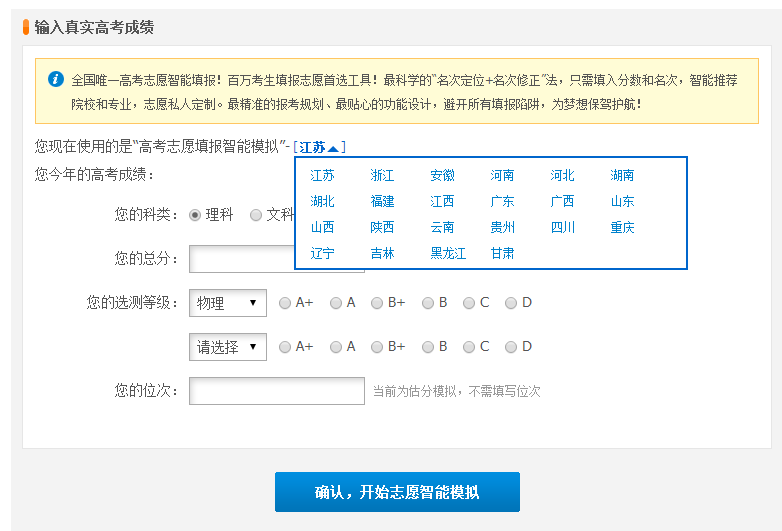
Task: Select 甘肃 from province list
Action: pos(502,254)
